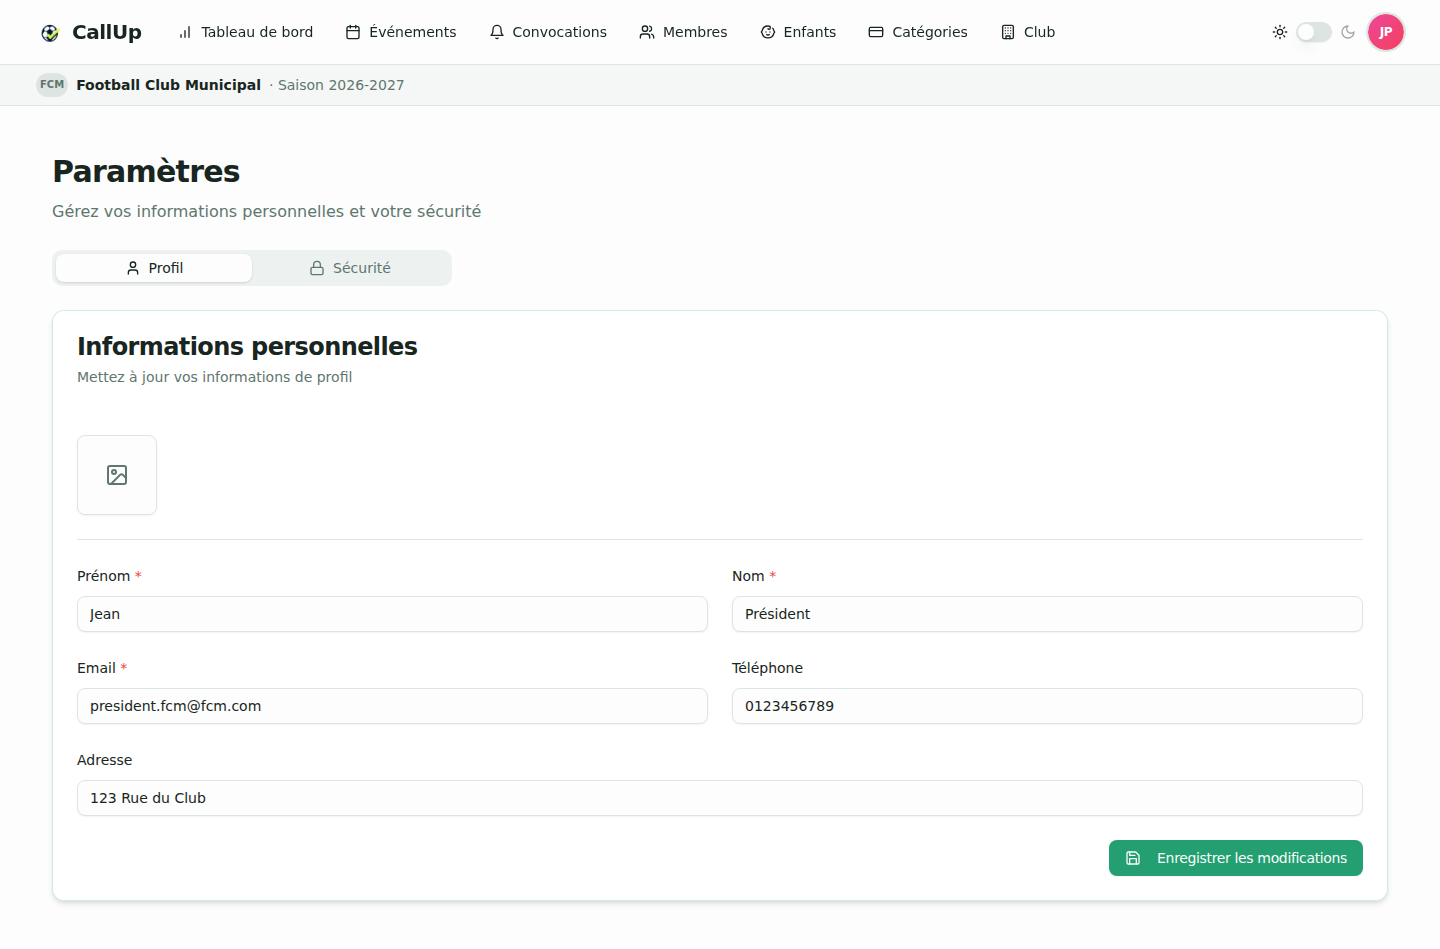This screenshot has width=1440, height=949.
Task: Switch to the Sécurité tab
Action: click(350, 268)
